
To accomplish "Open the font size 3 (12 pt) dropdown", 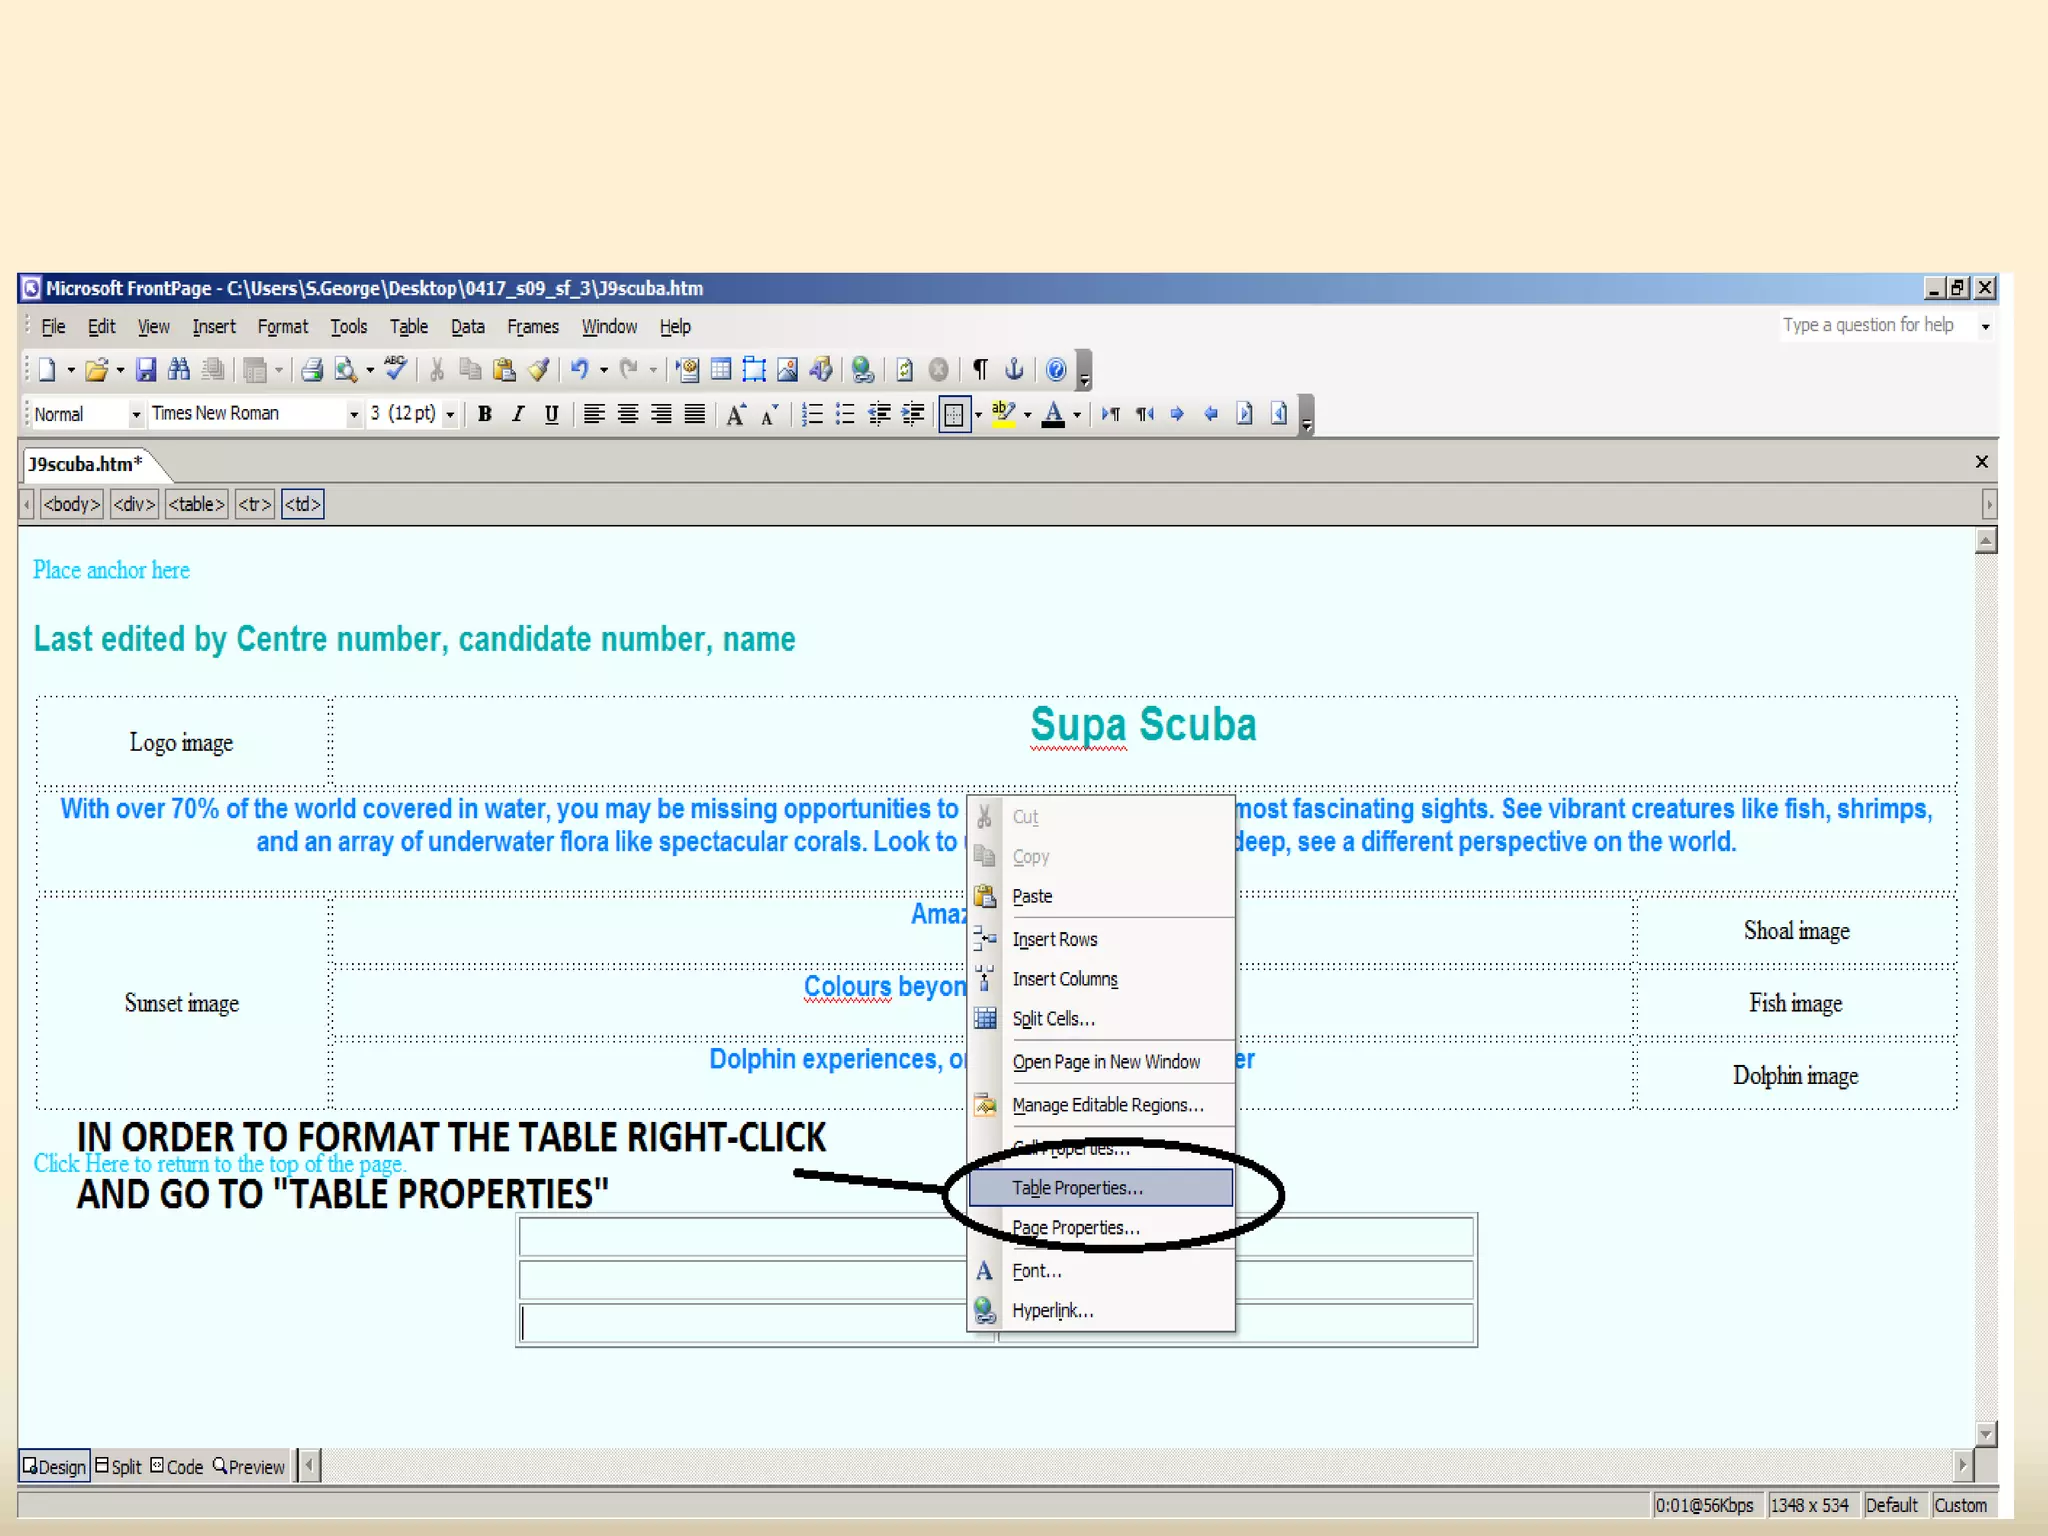I will [450, 414].
